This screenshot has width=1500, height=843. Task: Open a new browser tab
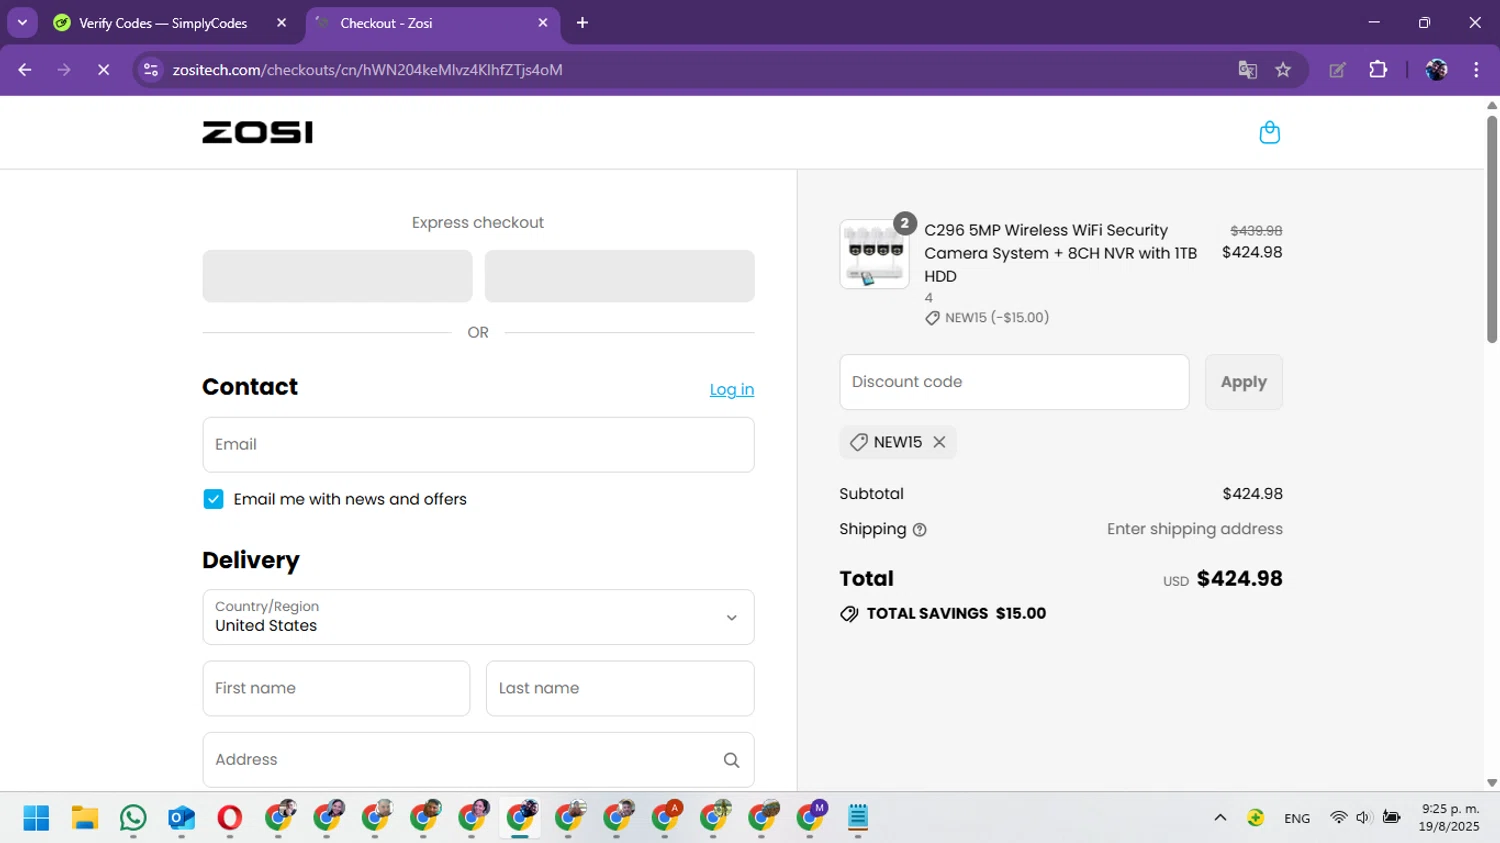pos(582,23)
